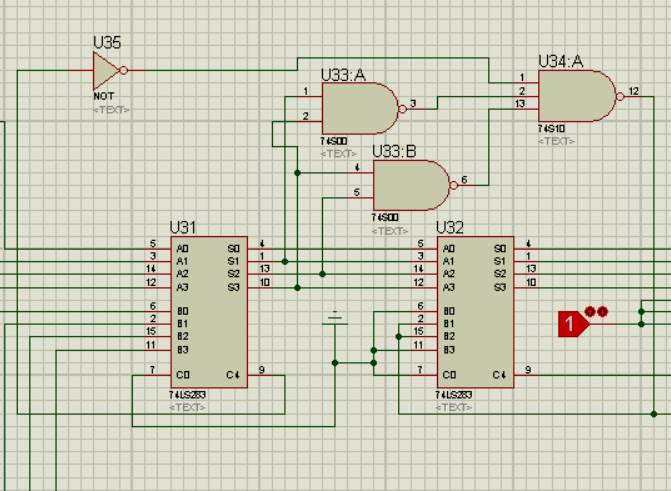This screenshot has height=491, width=671.
Task: Select the U31 74LS283 adder chip
Action: tap(209, 312)
